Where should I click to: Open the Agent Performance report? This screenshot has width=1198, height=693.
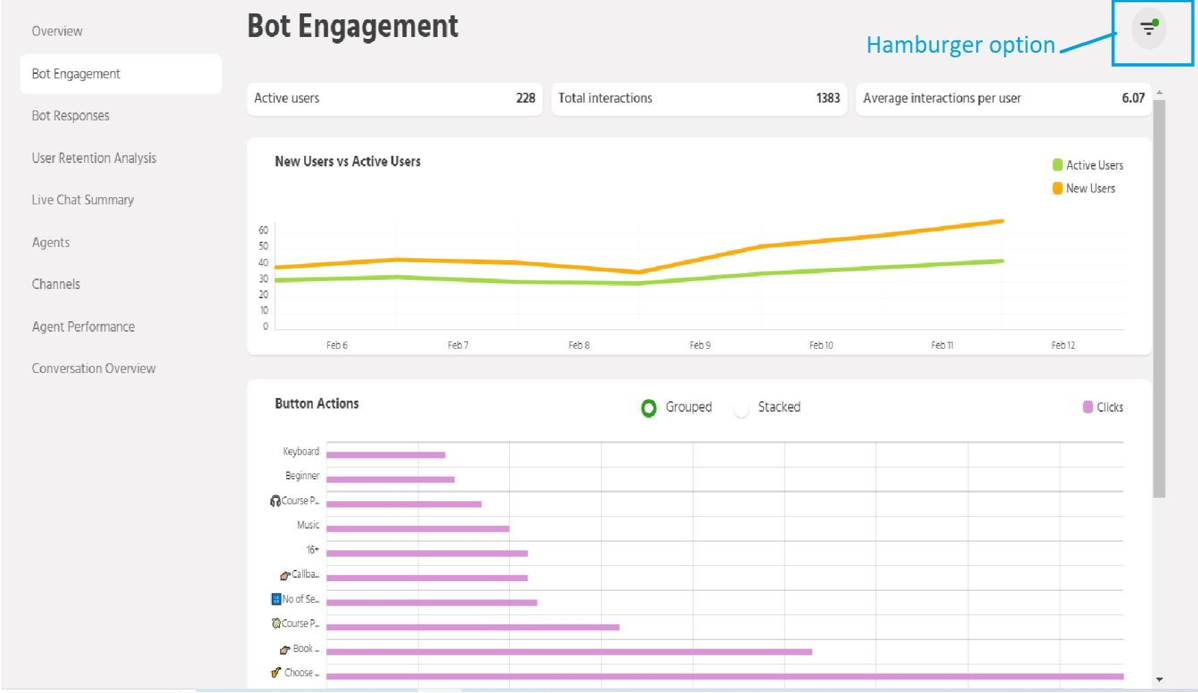click(83, 327)
